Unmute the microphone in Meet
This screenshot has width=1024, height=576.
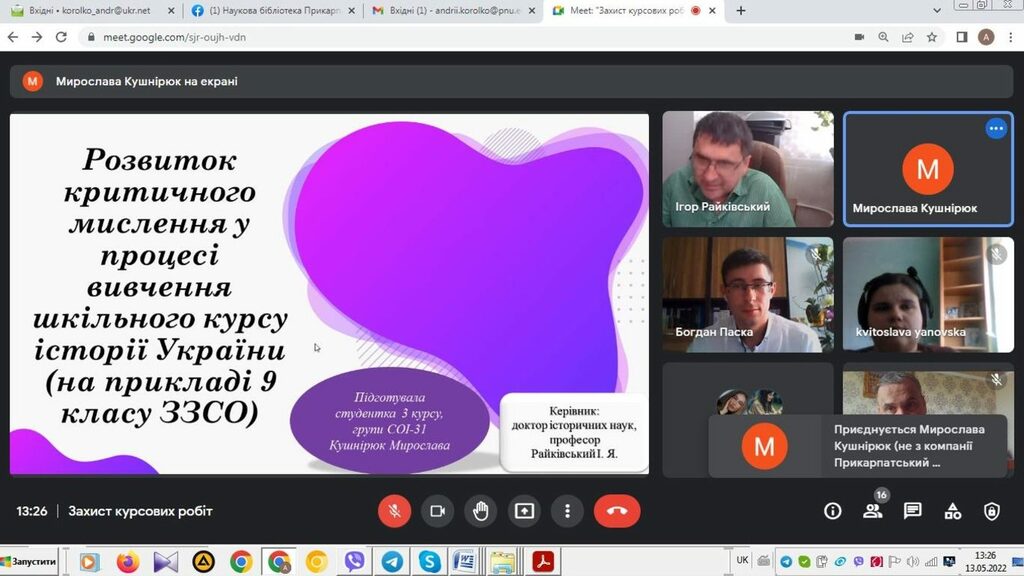tap(394, 511)
